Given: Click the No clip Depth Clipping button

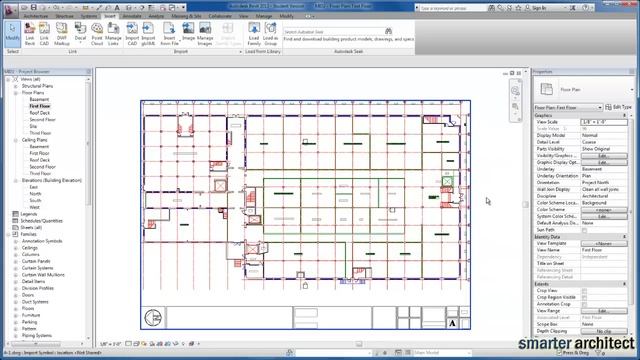Looking at the screenshot, I should (x=604, y=331).
